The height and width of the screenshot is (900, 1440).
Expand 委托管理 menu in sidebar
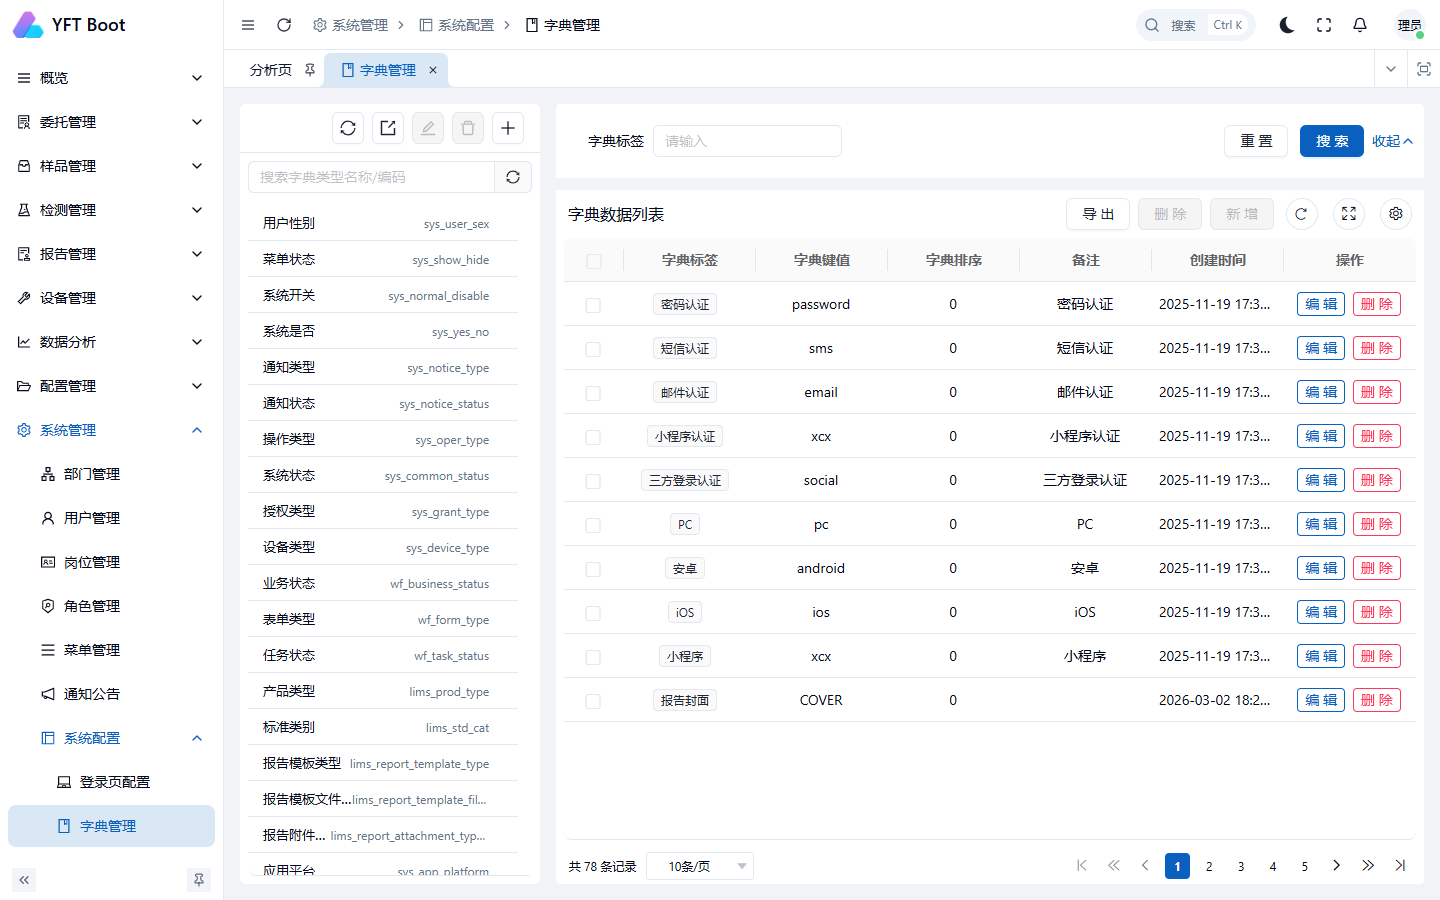[111, 122]
